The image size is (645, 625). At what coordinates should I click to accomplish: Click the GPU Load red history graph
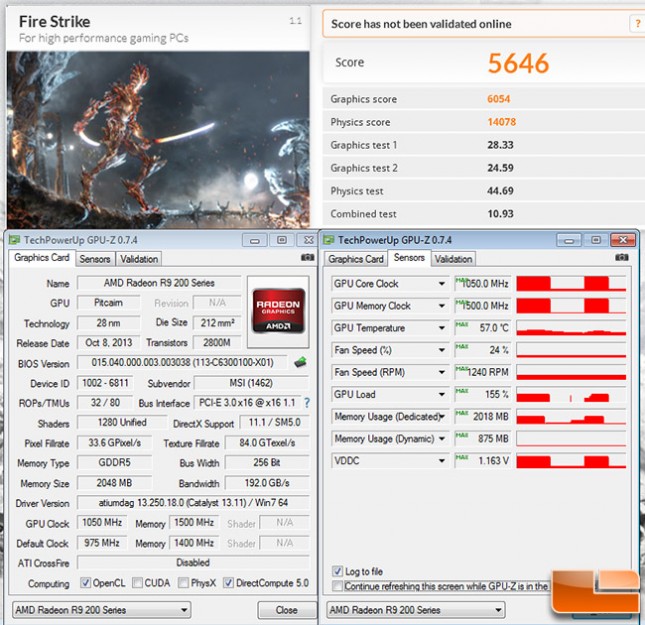click(x=571, y=395)
